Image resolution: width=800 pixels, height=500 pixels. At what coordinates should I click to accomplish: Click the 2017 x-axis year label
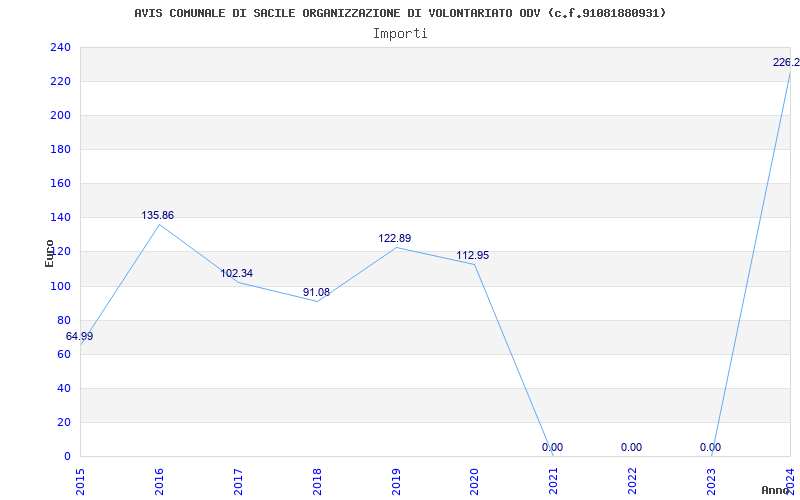click(238, 482)
